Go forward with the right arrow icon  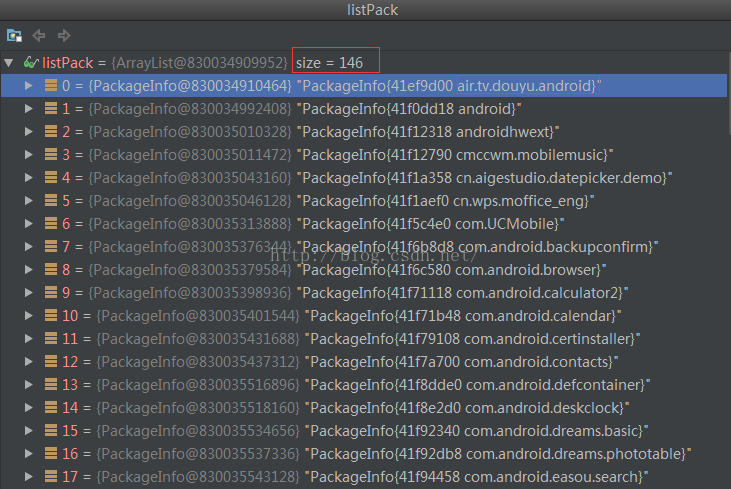tap(64, 35)
